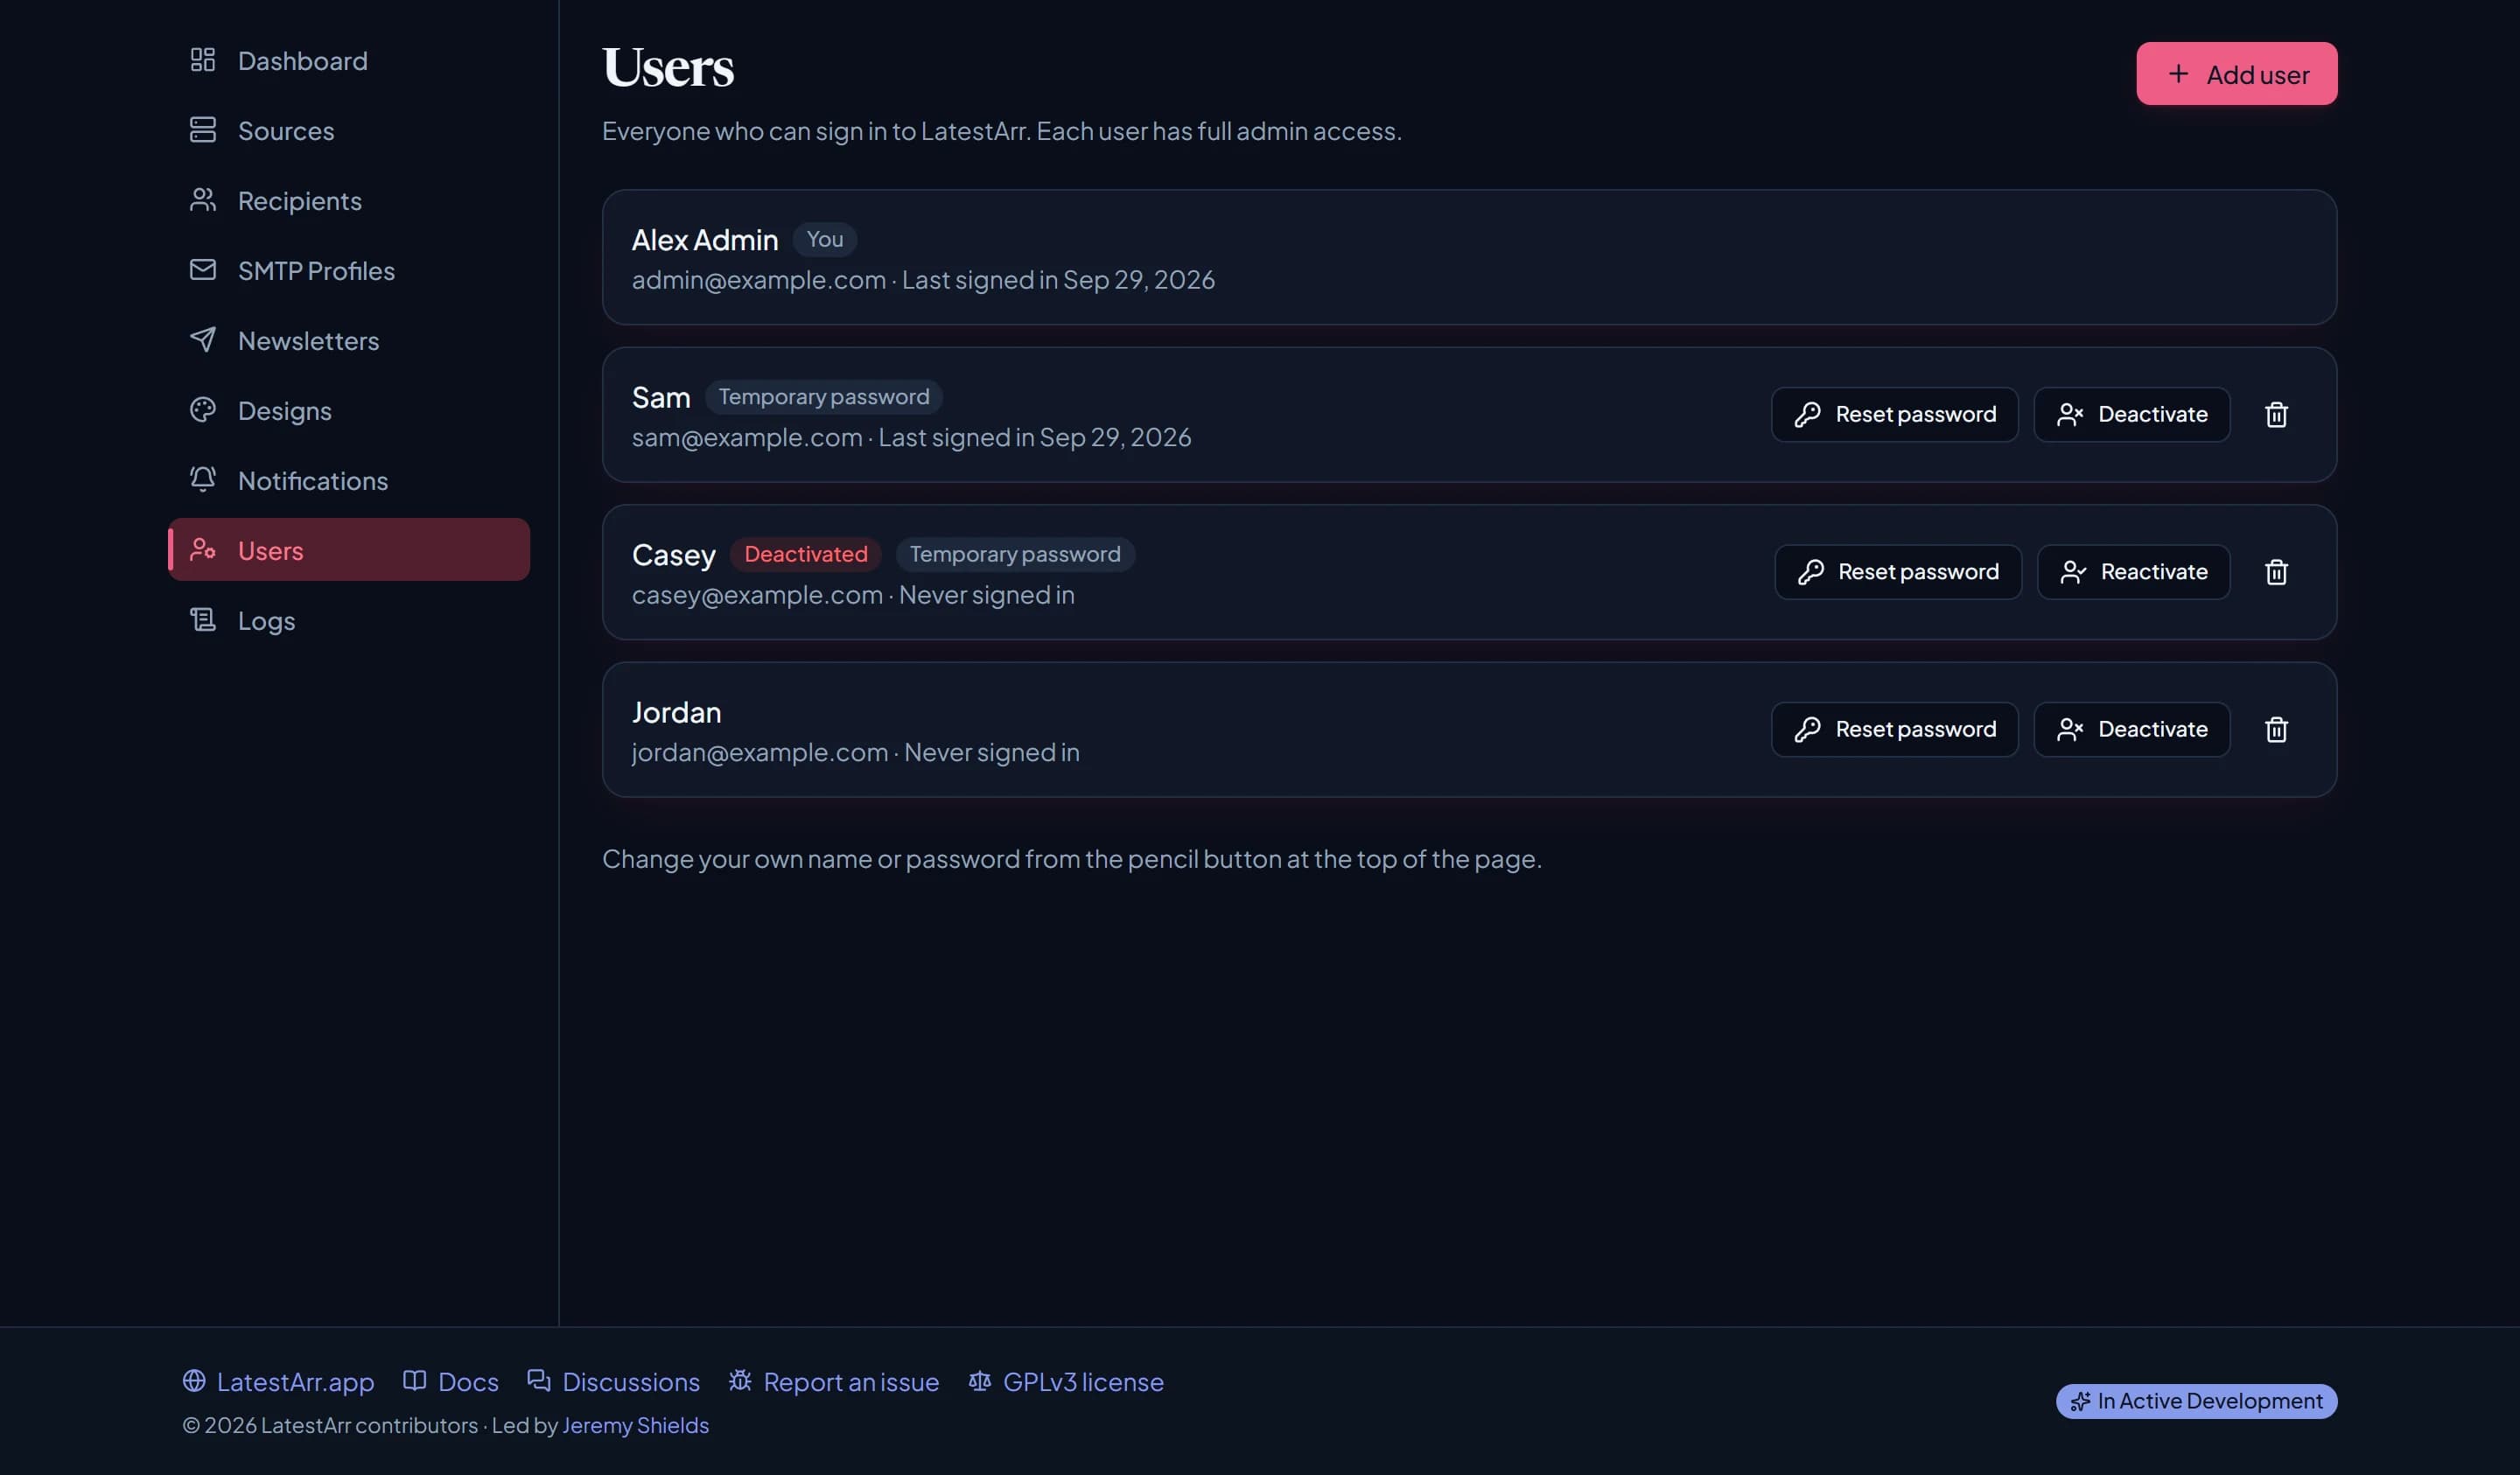Switch to the Newsletters page

pyautogui.click(x=349, y=340)
